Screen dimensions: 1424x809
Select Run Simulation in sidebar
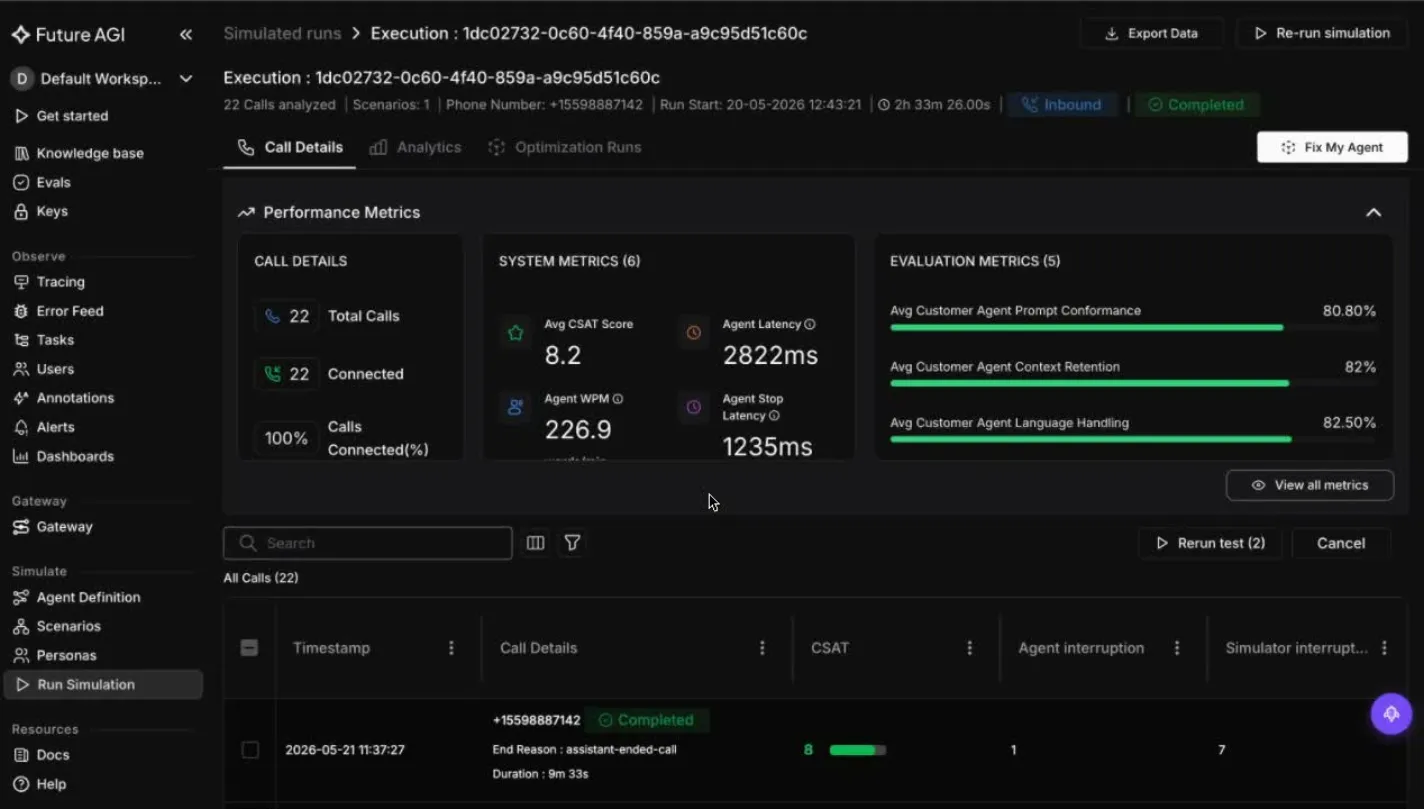tap(104, 684)
